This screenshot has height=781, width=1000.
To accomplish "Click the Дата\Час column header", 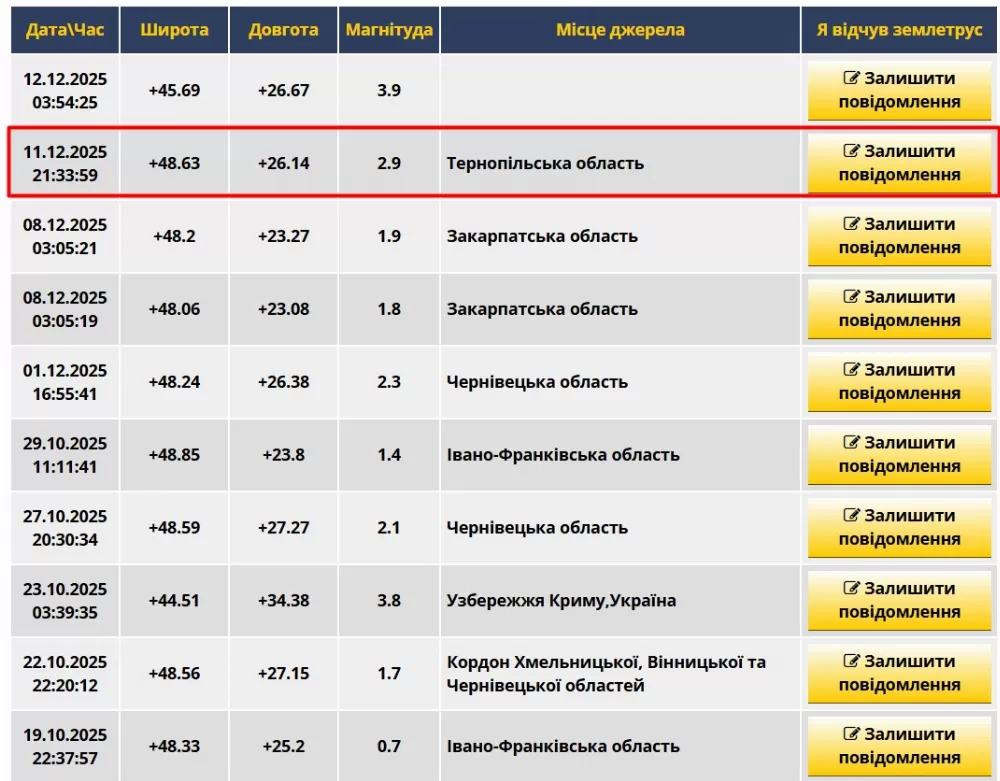I will tap(64, 30).
